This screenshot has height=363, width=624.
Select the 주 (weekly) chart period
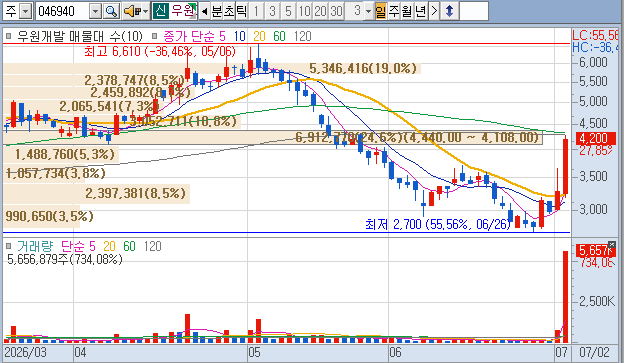pos(394,11)
